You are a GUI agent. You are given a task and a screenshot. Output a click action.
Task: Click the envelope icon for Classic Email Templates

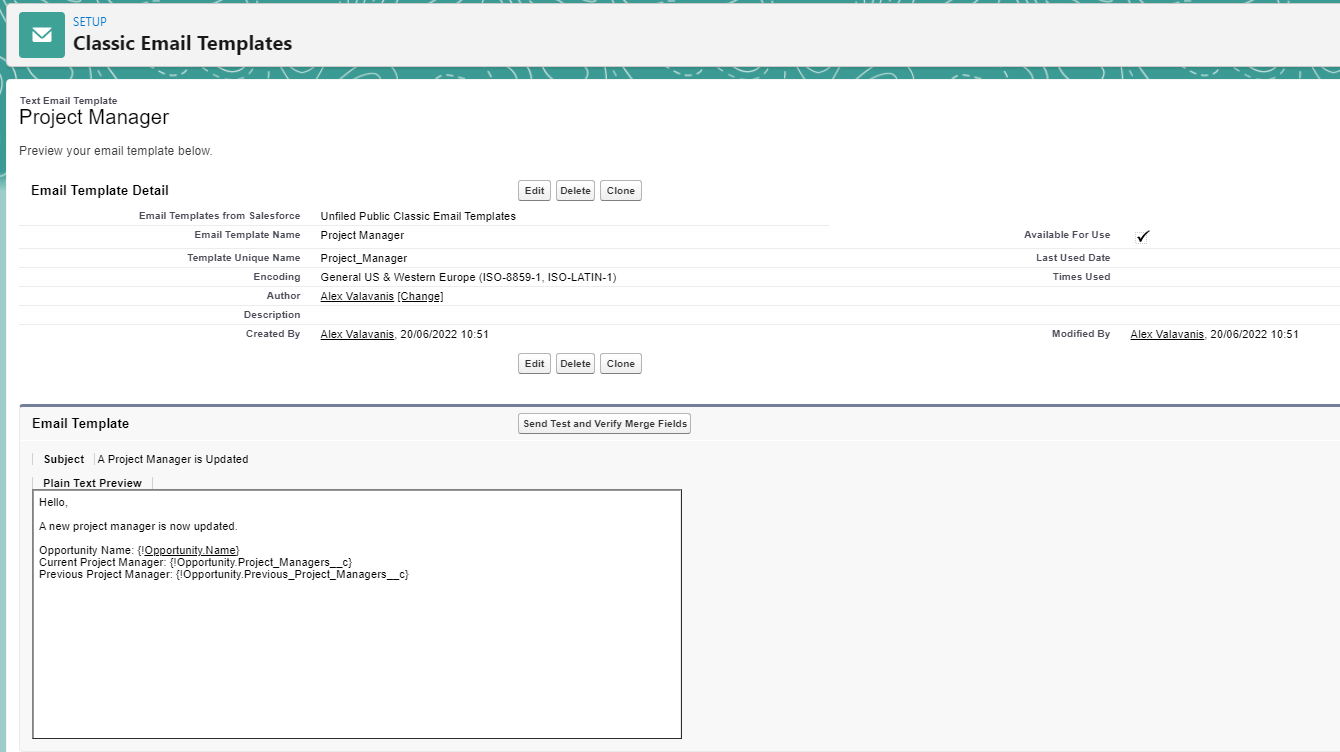[x=42, y=35]
